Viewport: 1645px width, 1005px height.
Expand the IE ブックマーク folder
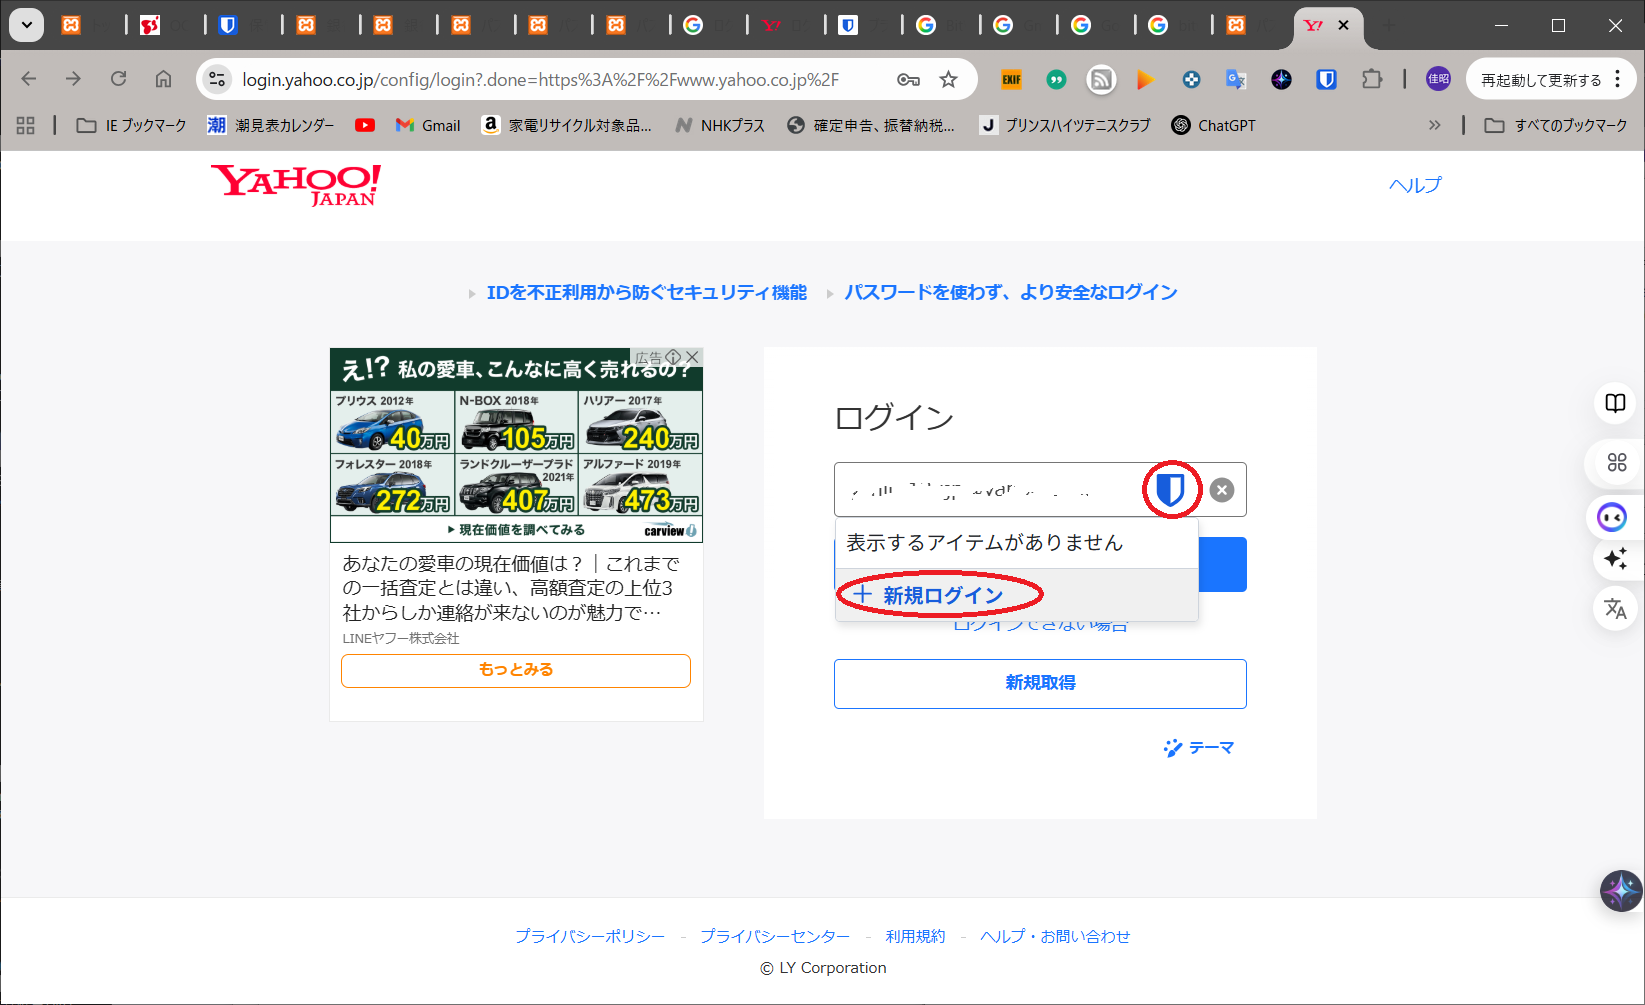click(x=132, y=125)
